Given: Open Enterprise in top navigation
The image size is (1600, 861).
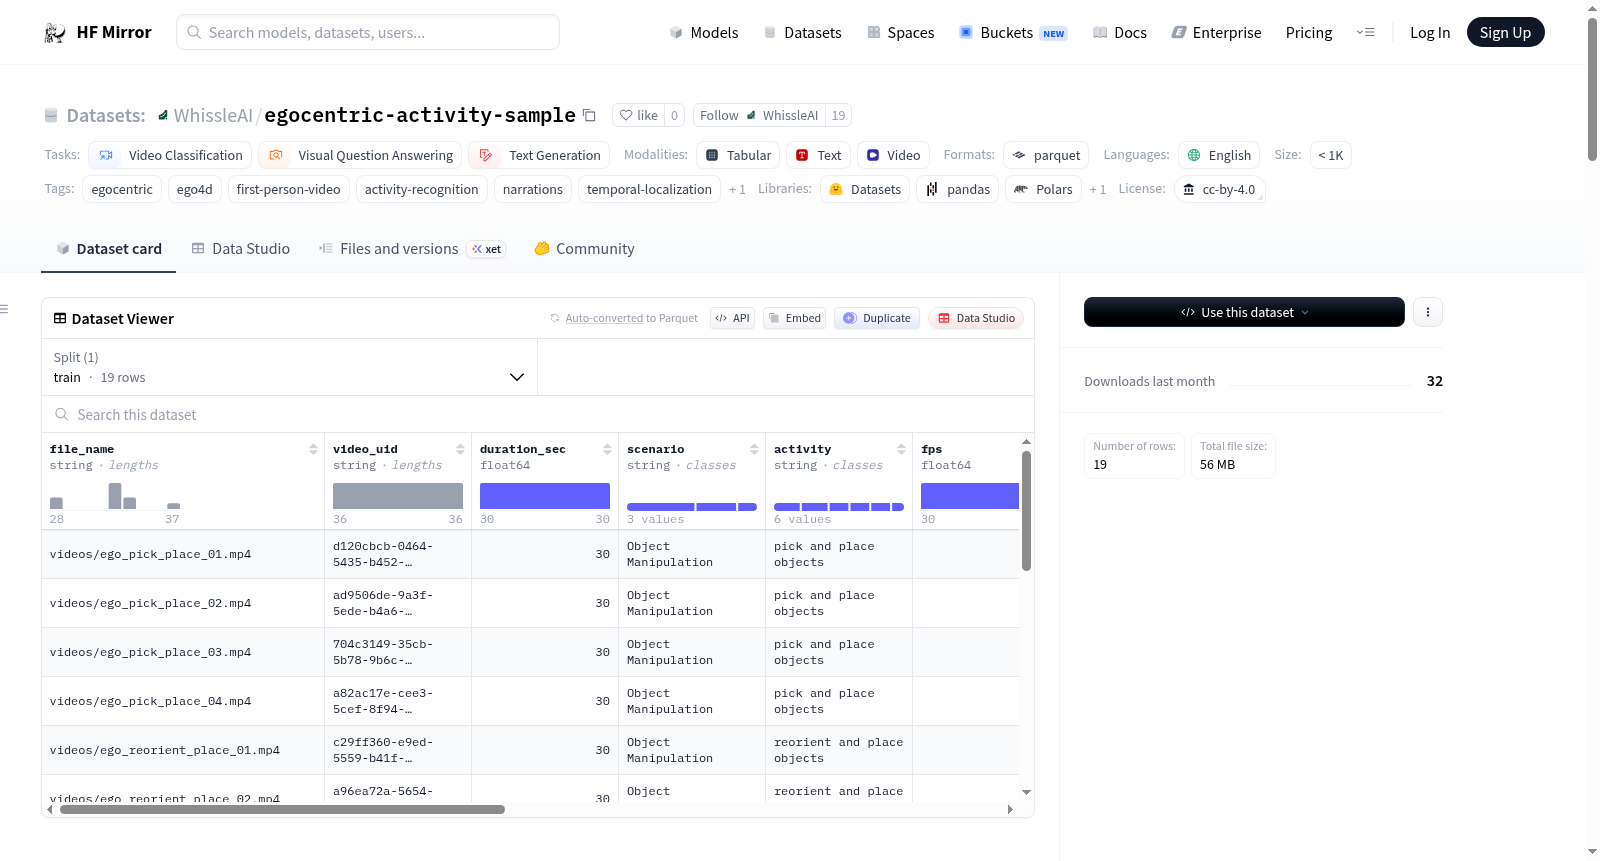Looking at the screenshot, I should [x=1216, y=33].
